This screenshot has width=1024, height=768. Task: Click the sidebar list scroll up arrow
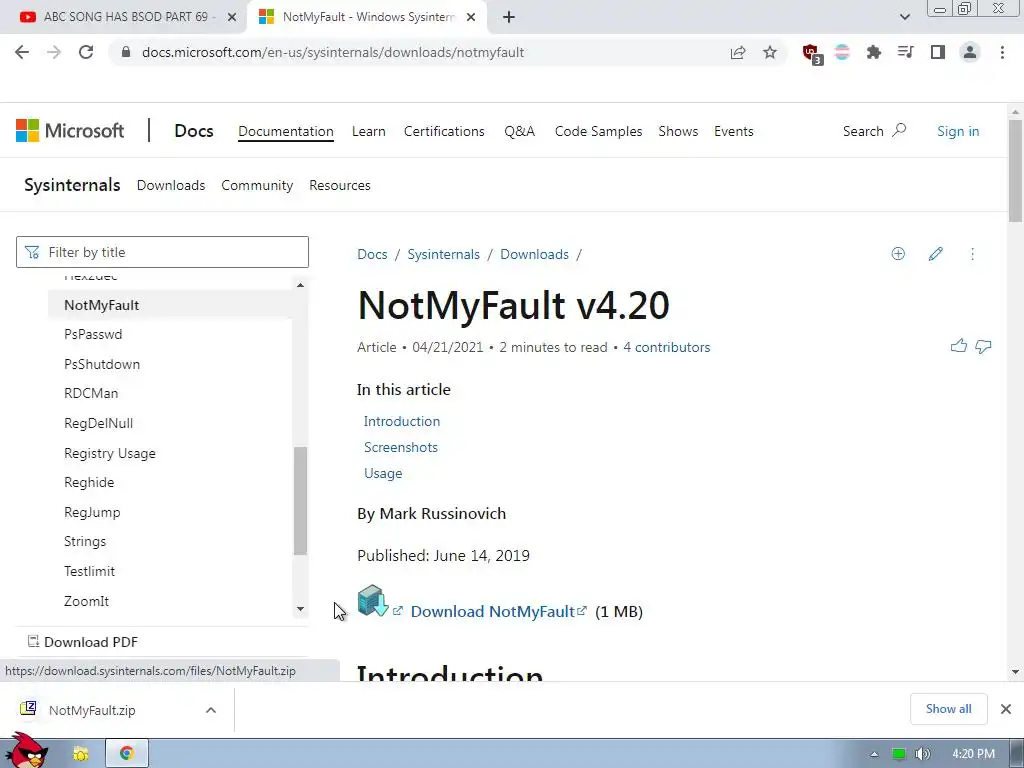click(300, 285)
